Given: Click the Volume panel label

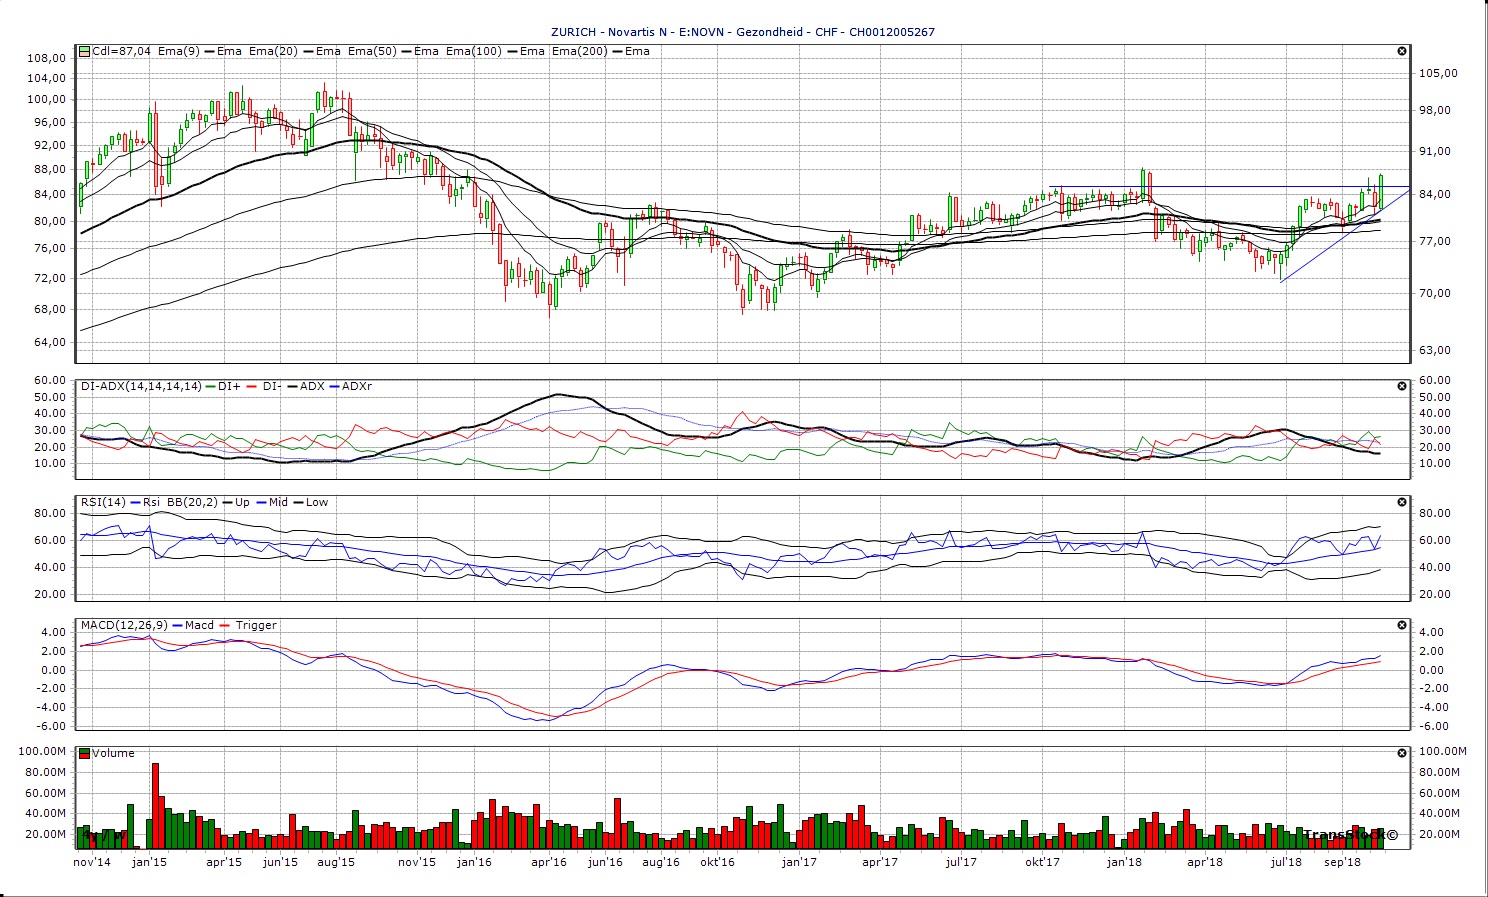Looking at the screenshot, I should pos(113,753).
